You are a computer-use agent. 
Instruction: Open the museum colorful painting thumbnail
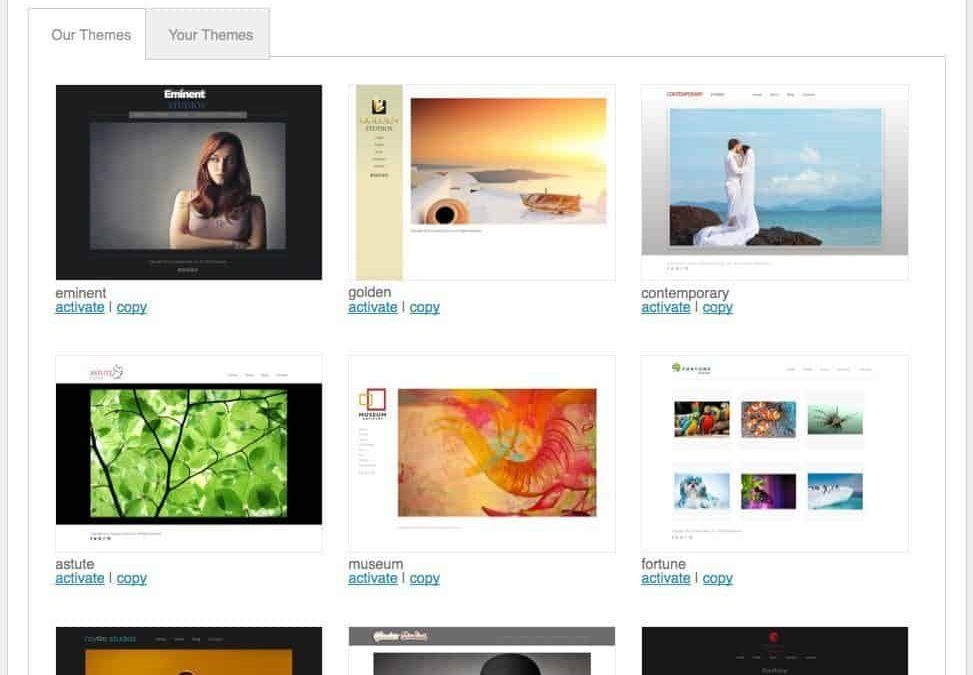point(481,453)
